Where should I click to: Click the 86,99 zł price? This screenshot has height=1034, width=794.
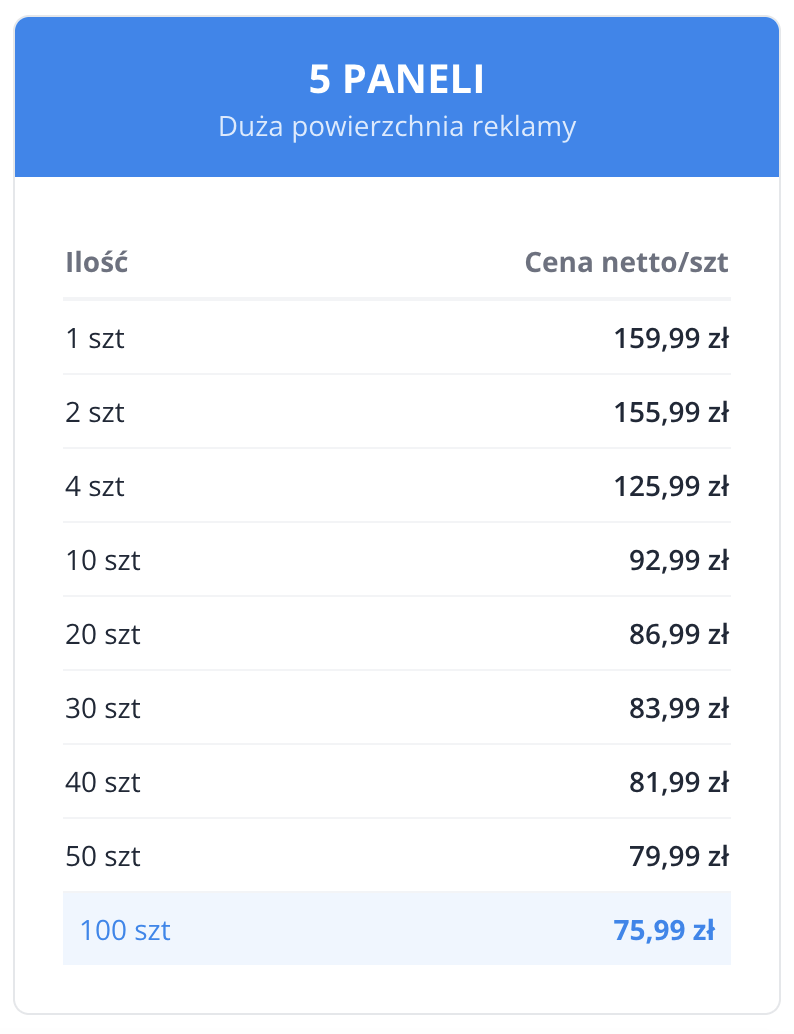click(x=678, y=635)
